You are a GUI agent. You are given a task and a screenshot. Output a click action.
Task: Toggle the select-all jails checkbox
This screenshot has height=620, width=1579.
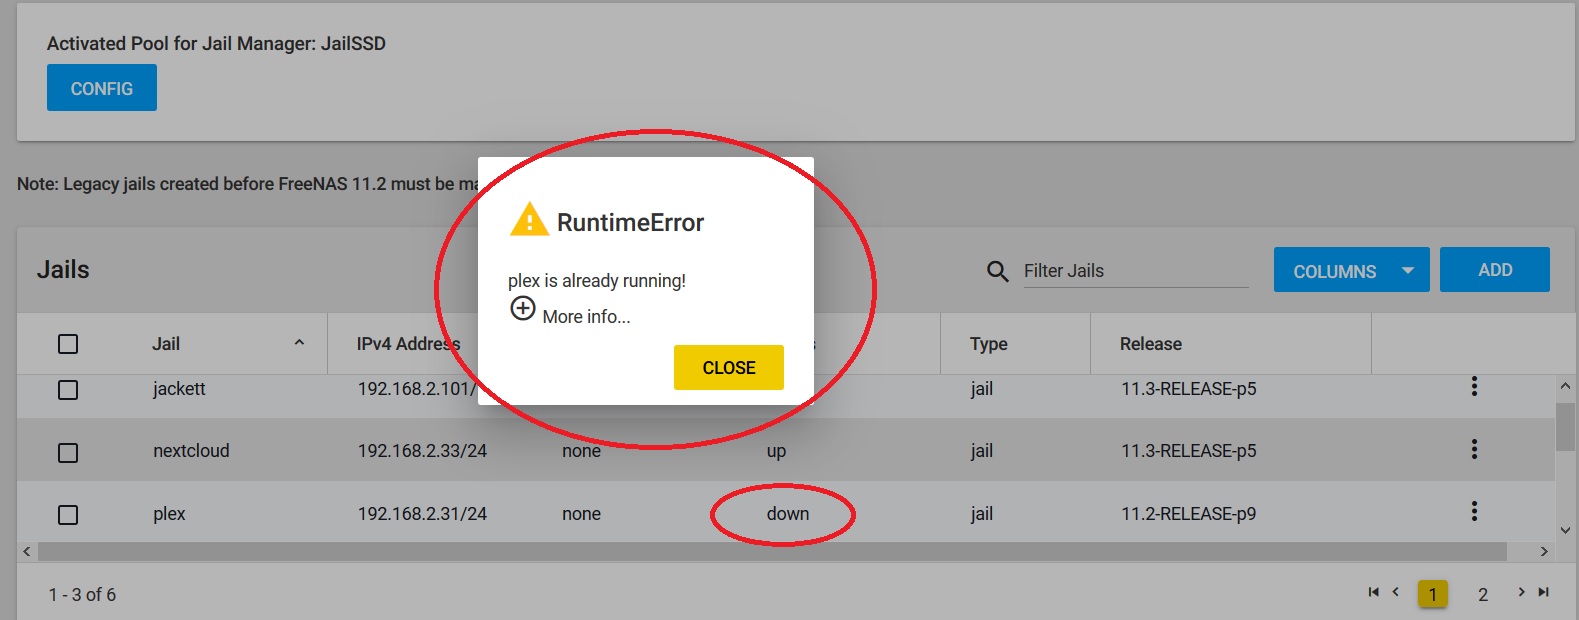(x=68, y=344)
